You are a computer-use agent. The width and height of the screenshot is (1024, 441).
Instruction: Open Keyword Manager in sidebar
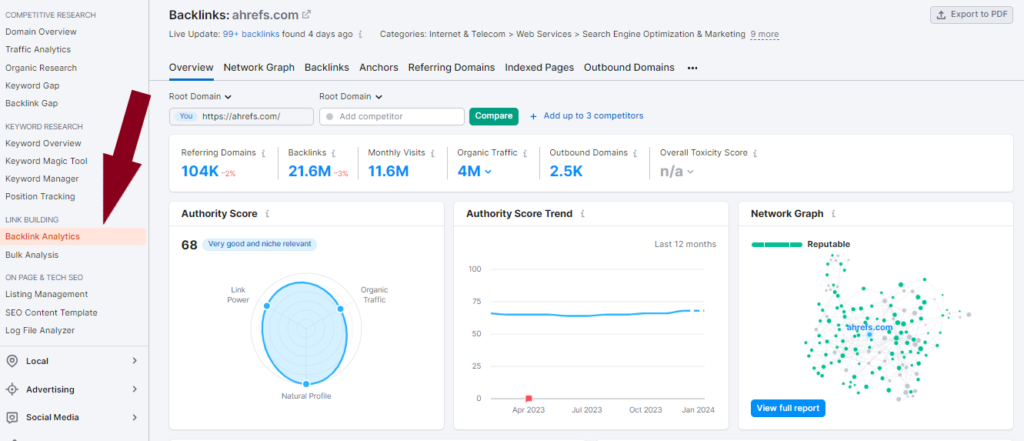(42, 178)
